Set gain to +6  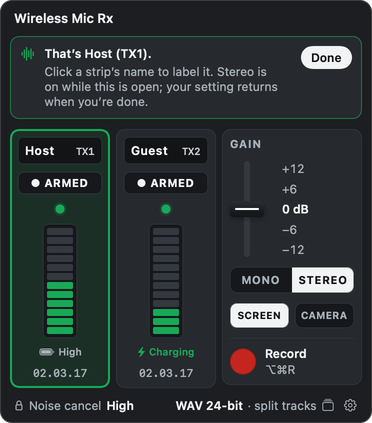[x=289, y=189]
